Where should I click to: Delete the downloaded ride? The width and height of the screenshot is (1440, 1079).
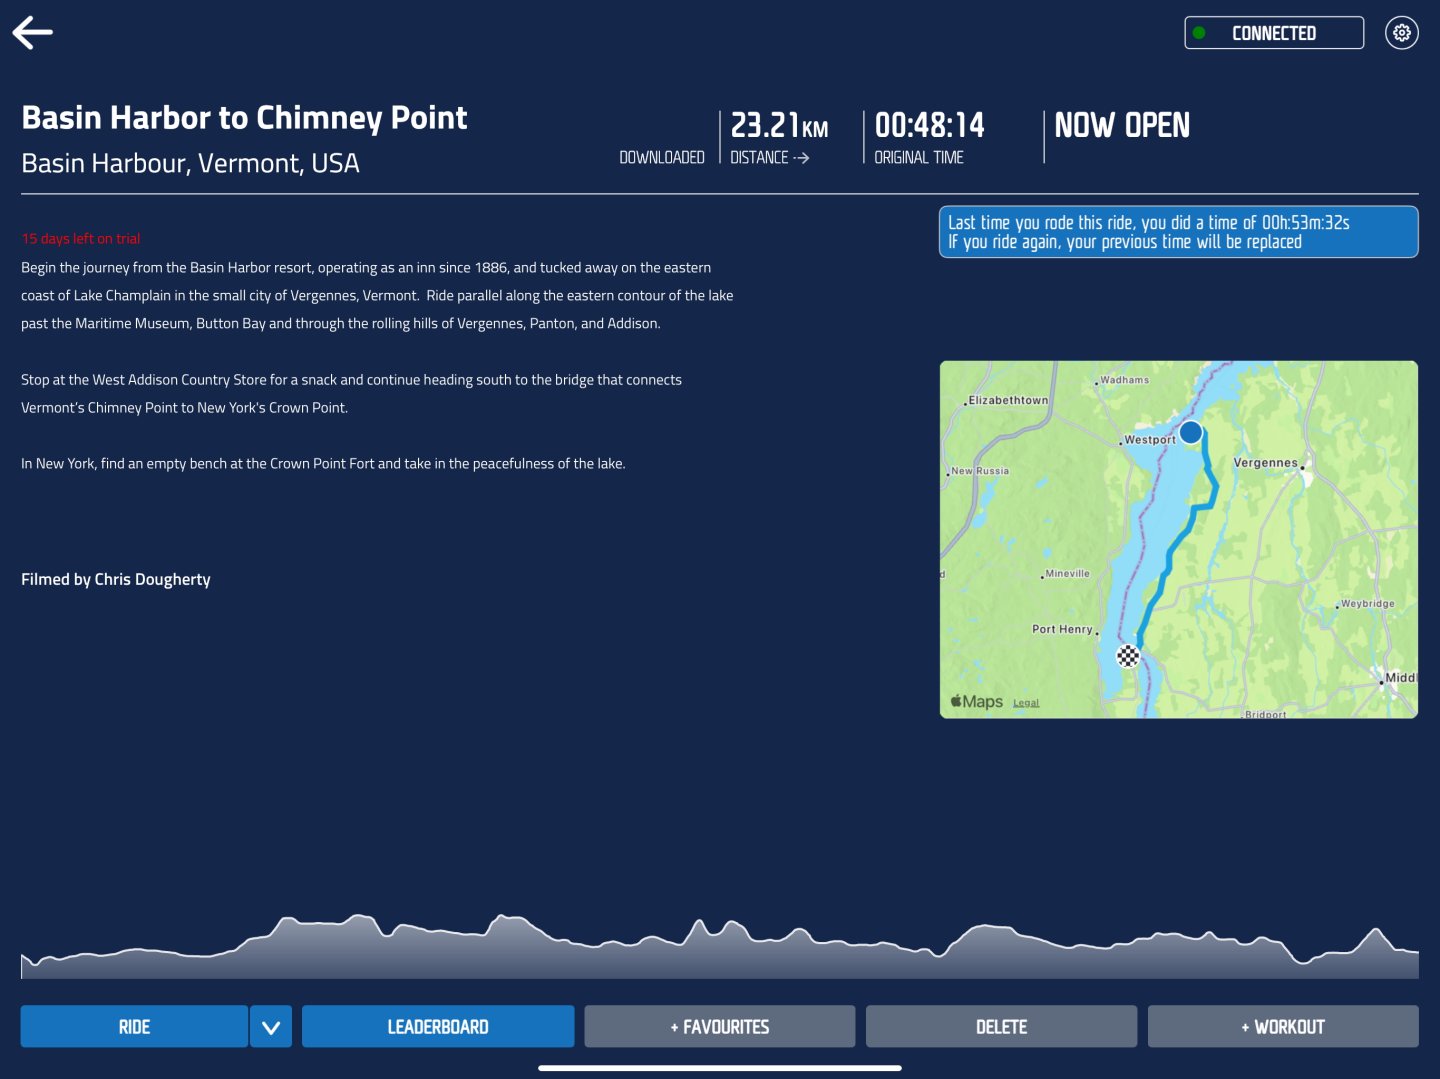1001,1027
